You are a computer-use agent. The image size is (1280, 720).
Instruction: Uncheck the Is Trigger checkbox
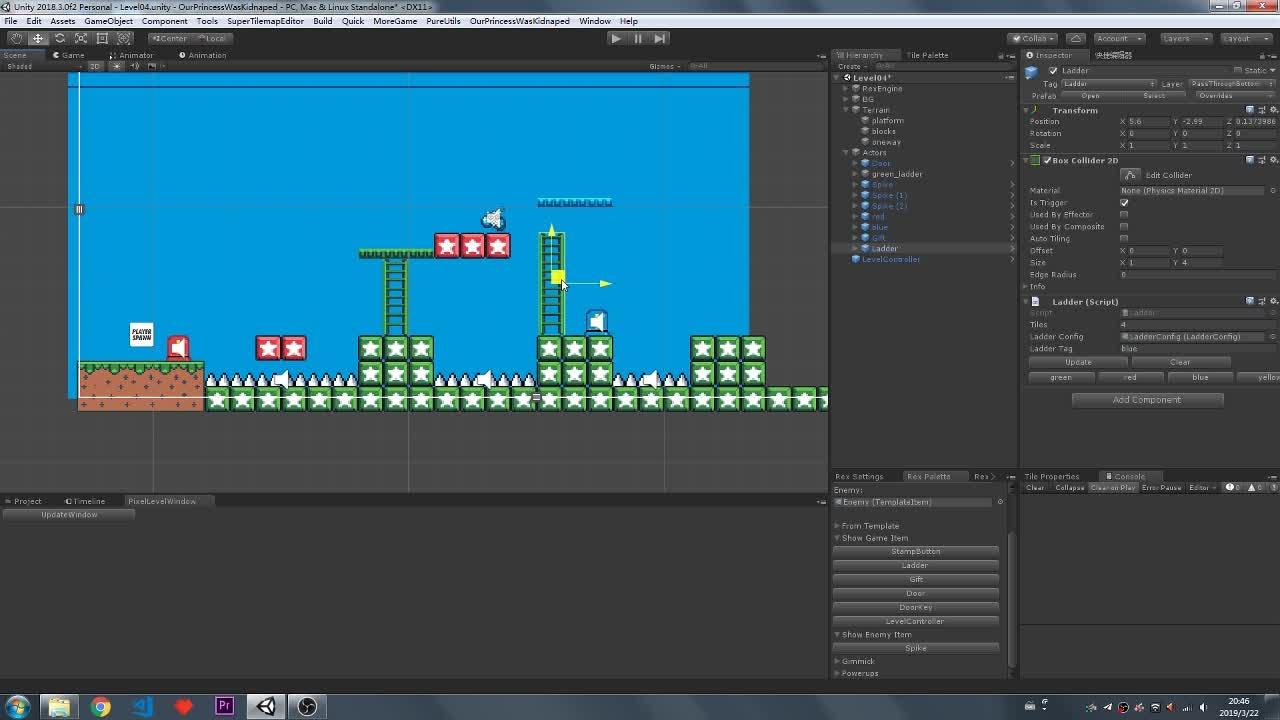point(1124,203)
